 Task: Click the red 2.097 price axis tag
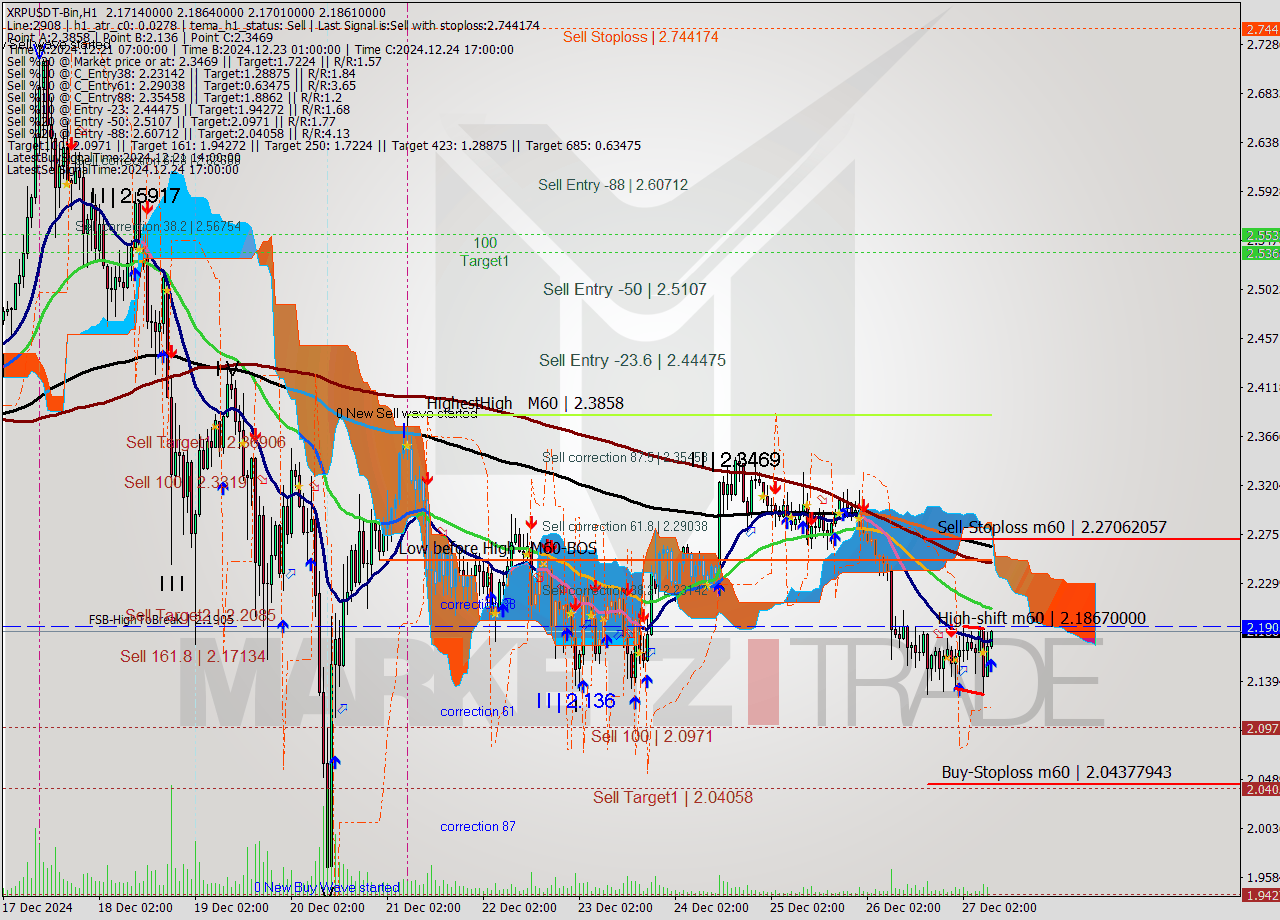click(1260, 728)
